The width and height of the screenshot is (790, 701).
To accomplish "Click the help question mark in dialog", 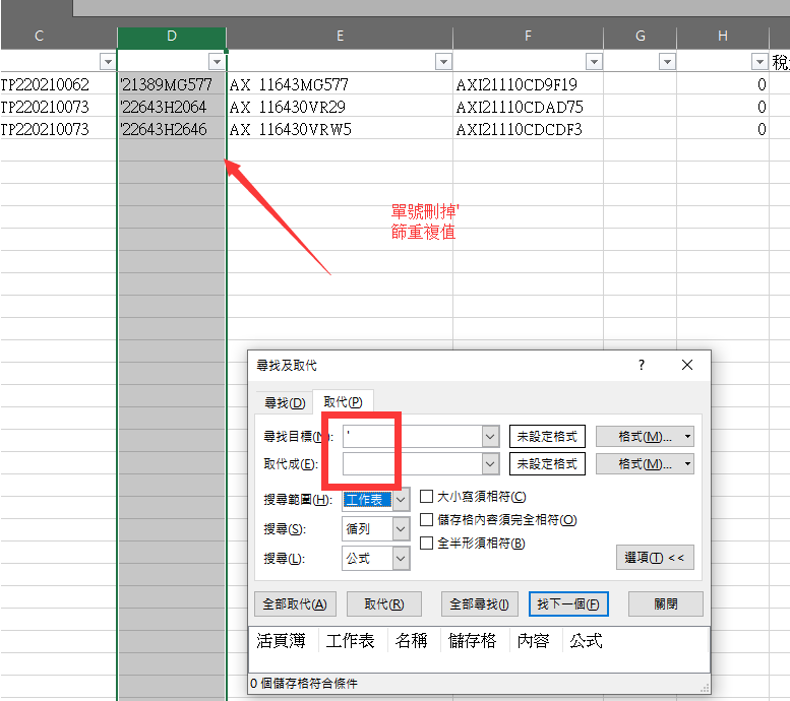I will tap(642, 366).
